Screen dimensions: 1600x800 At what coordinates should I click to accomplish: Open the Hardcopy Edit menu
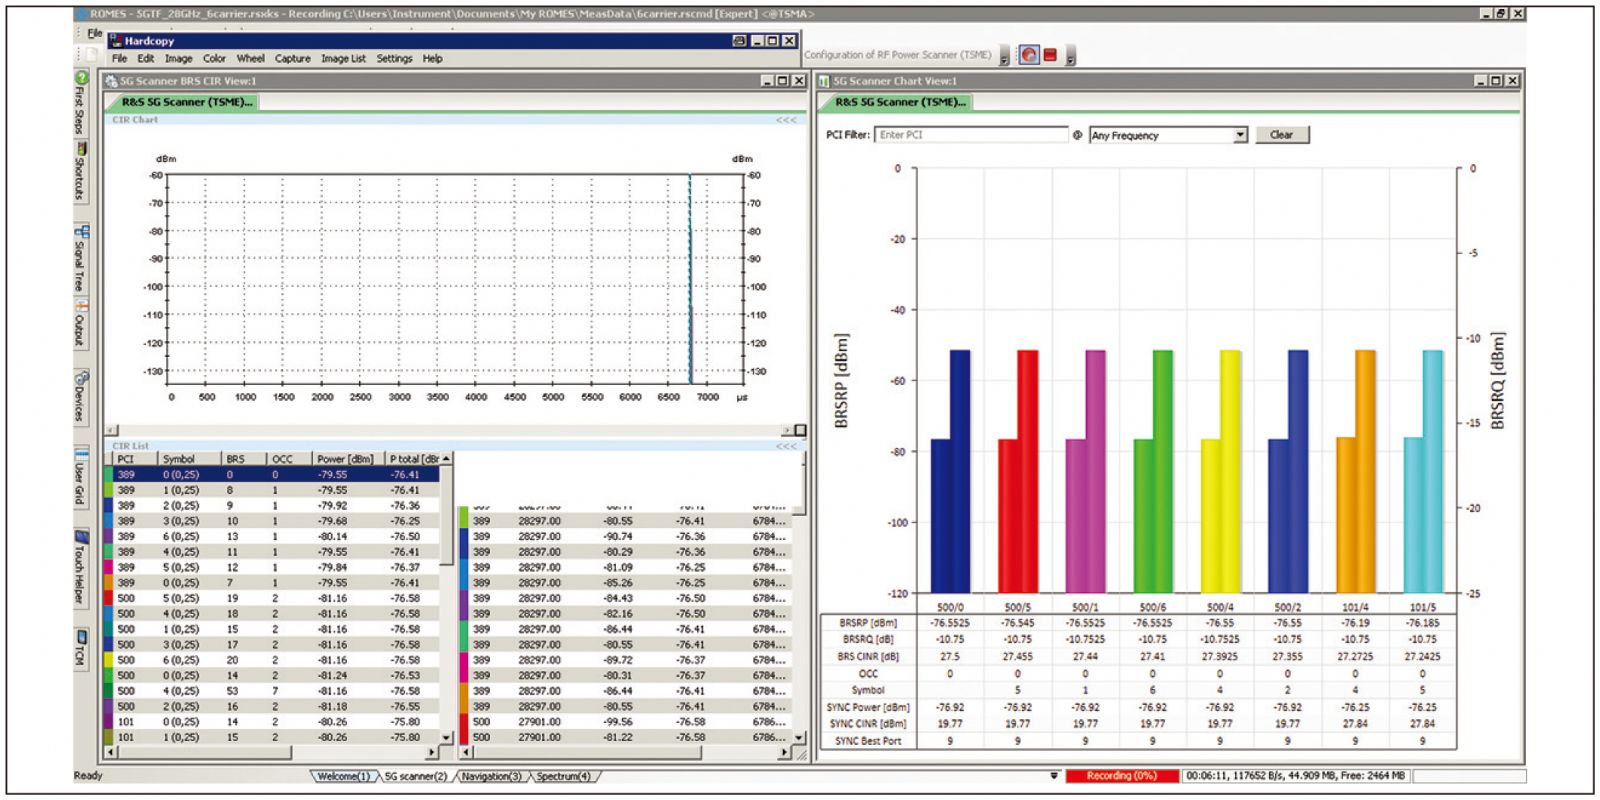coord(146,59)
